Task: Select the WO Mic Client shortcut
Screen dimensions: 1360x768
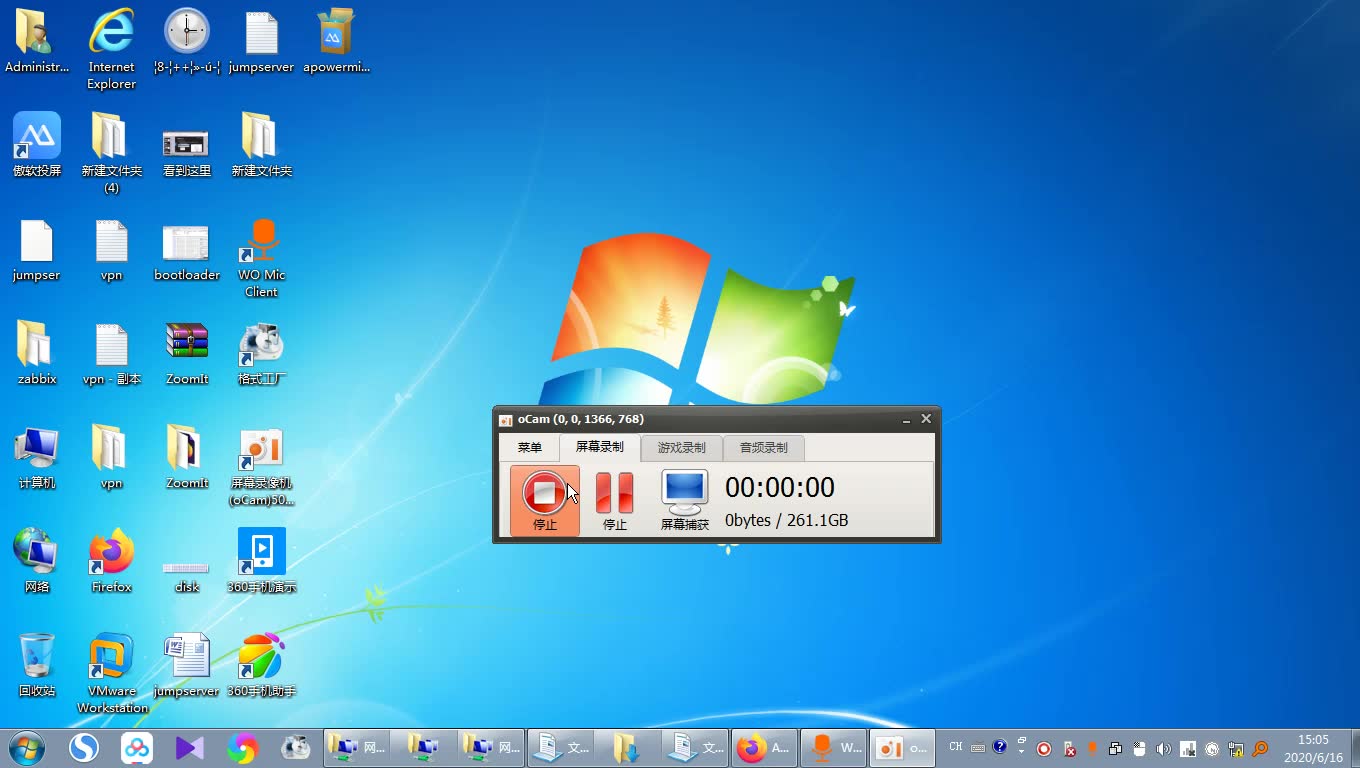Action: point(262,258)
